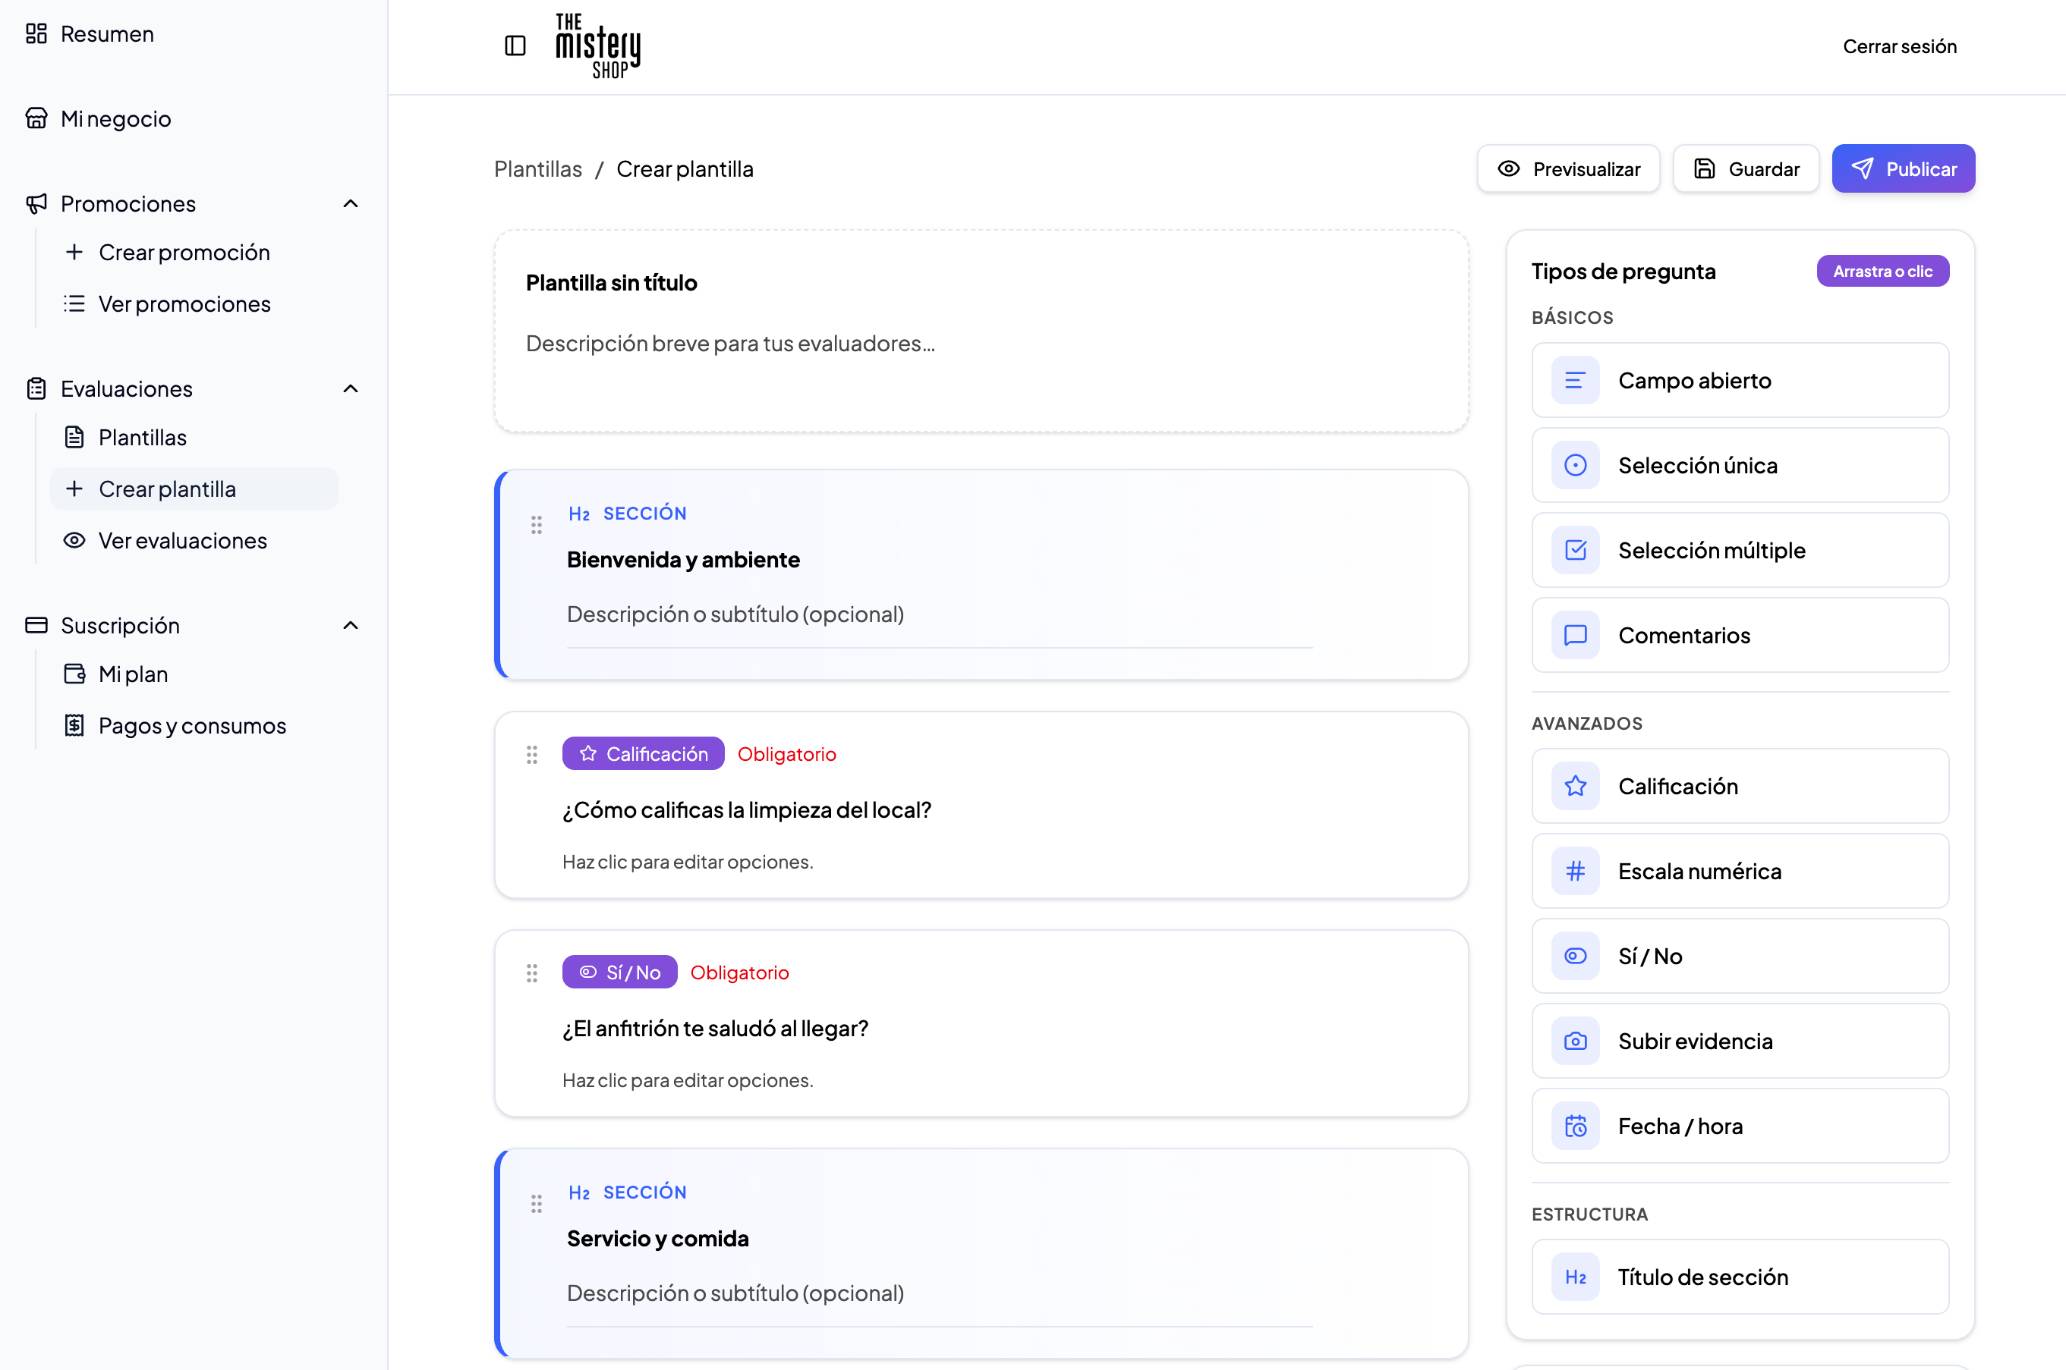Viewport: 2066px width, 1370px height.
Task: Select the Calificación star question type
Action: 1740,786
